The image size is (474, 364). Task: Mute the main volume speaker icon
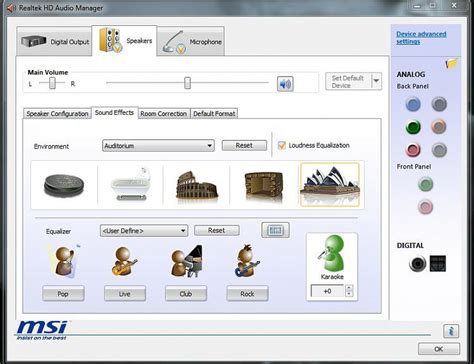[285, 84]
